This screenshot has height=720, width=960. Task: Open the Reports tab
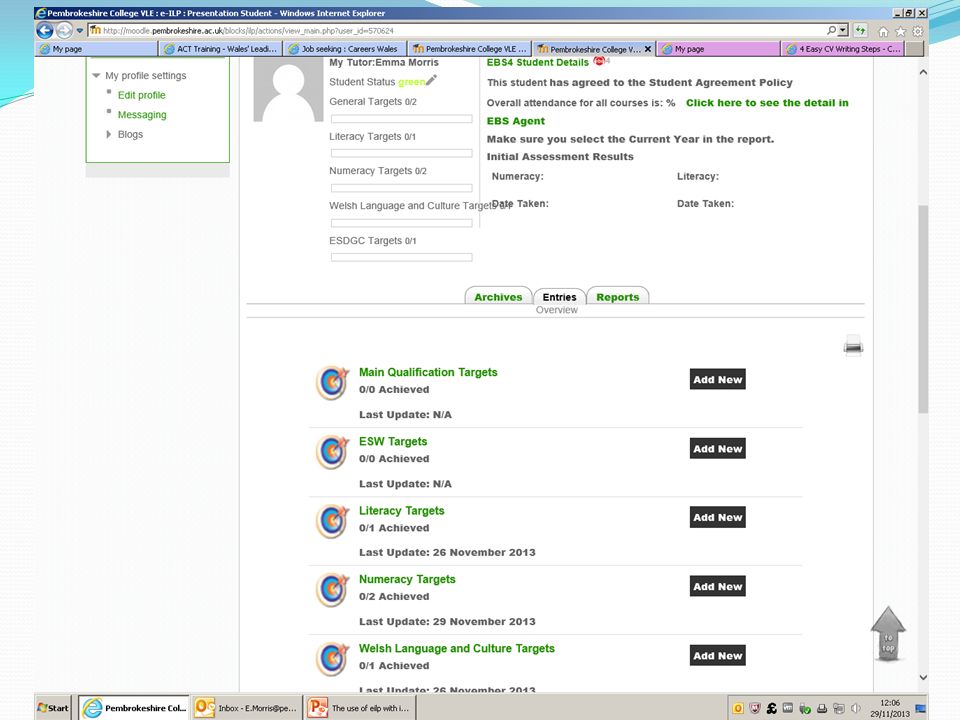pyautogui.click(x=617, y=296)
